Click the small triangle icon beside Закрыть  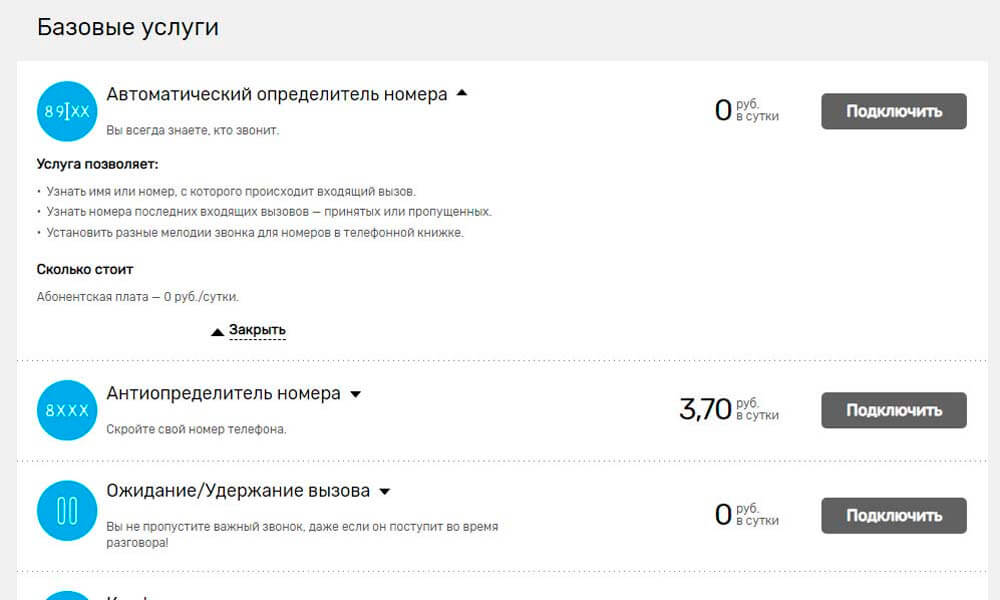click(217, 332)
